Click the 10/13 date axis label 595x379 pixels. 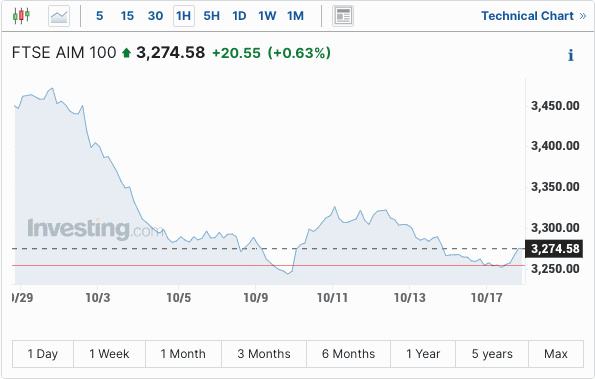(409, 298)
